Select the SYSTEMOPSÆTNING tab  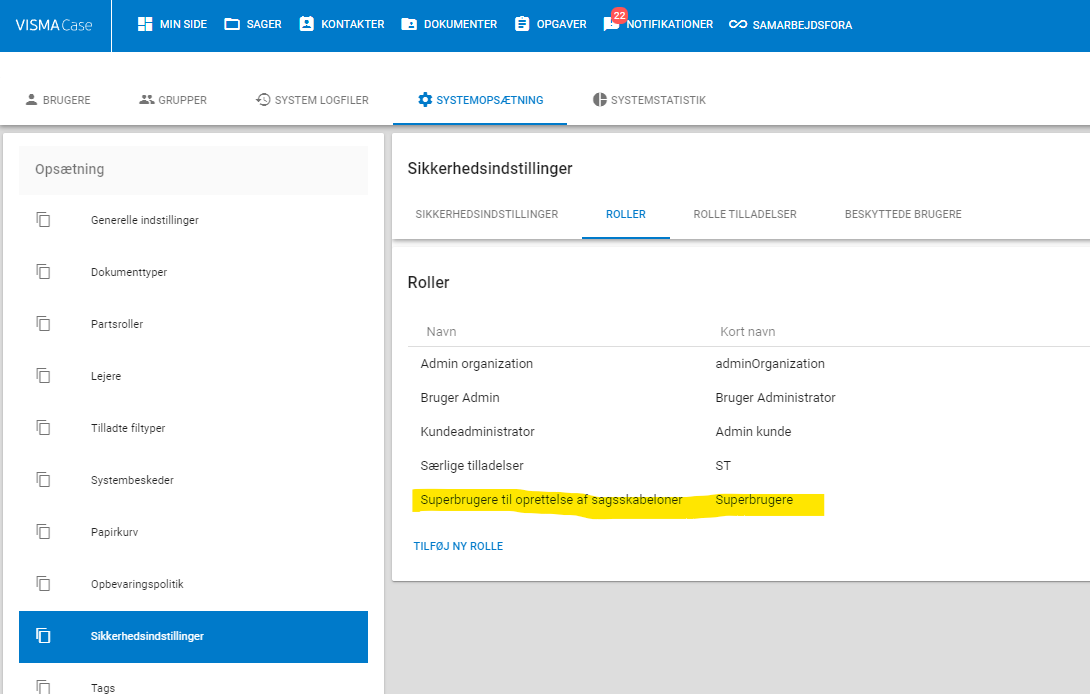[480, 100]
